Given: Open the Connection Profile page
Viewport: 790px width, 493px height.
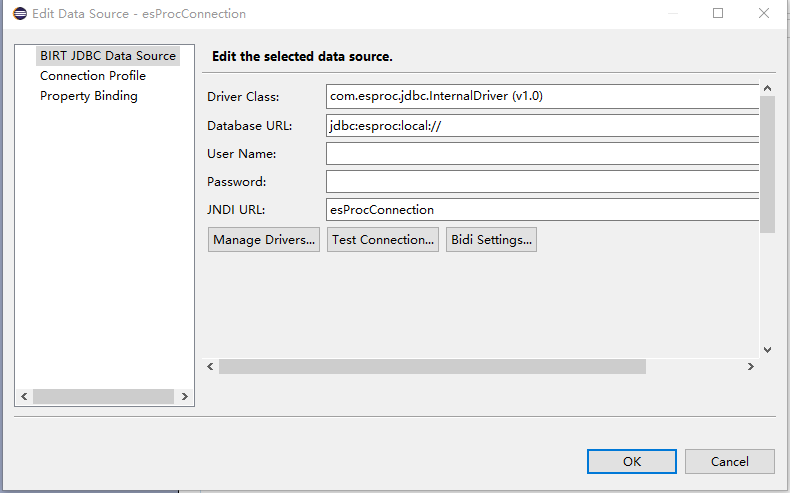Looking at the screenshot, I should click(x=93, y=76).
